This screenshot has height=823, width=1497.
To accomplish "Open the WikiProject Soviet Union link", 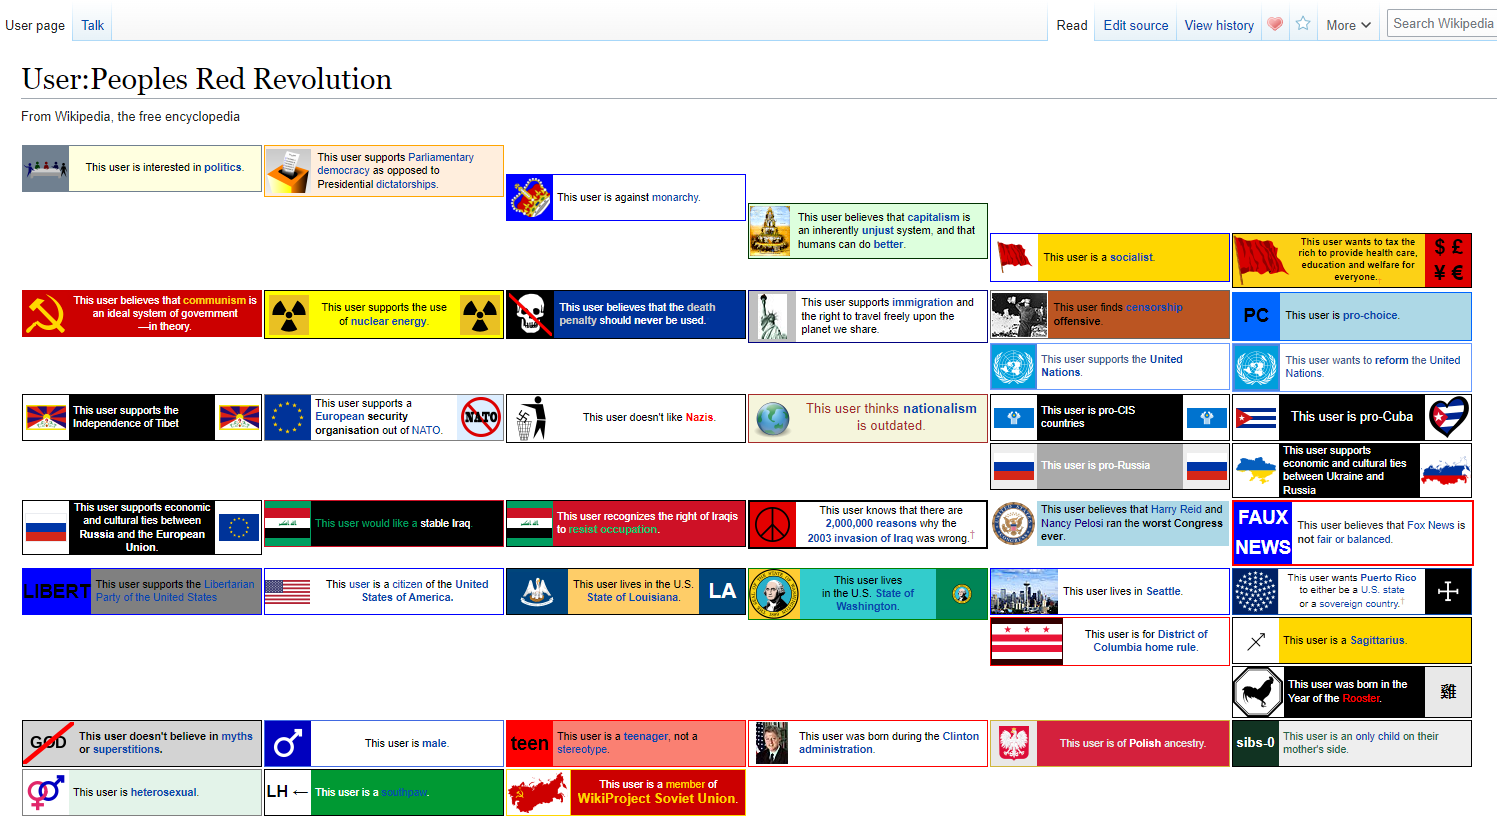I will 657,799.
